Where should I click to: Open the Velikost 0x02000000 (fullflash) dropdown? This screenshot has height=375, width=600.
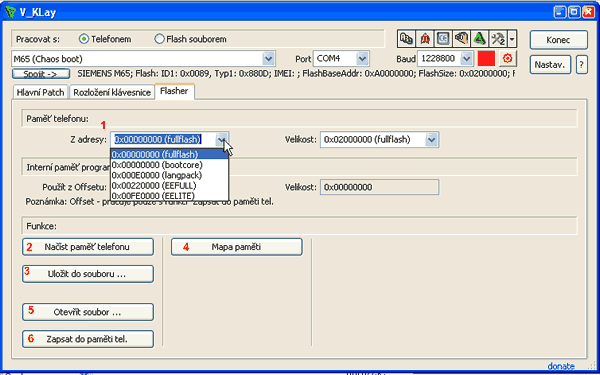[x=432, y=140]
